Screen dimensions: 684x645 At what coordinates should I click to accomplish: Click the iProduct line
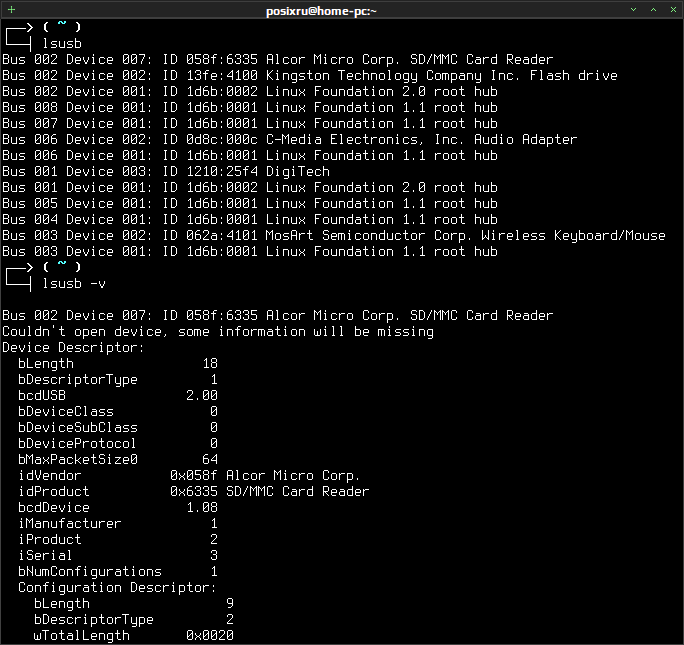pyautogui.click(x=118, y=540)
